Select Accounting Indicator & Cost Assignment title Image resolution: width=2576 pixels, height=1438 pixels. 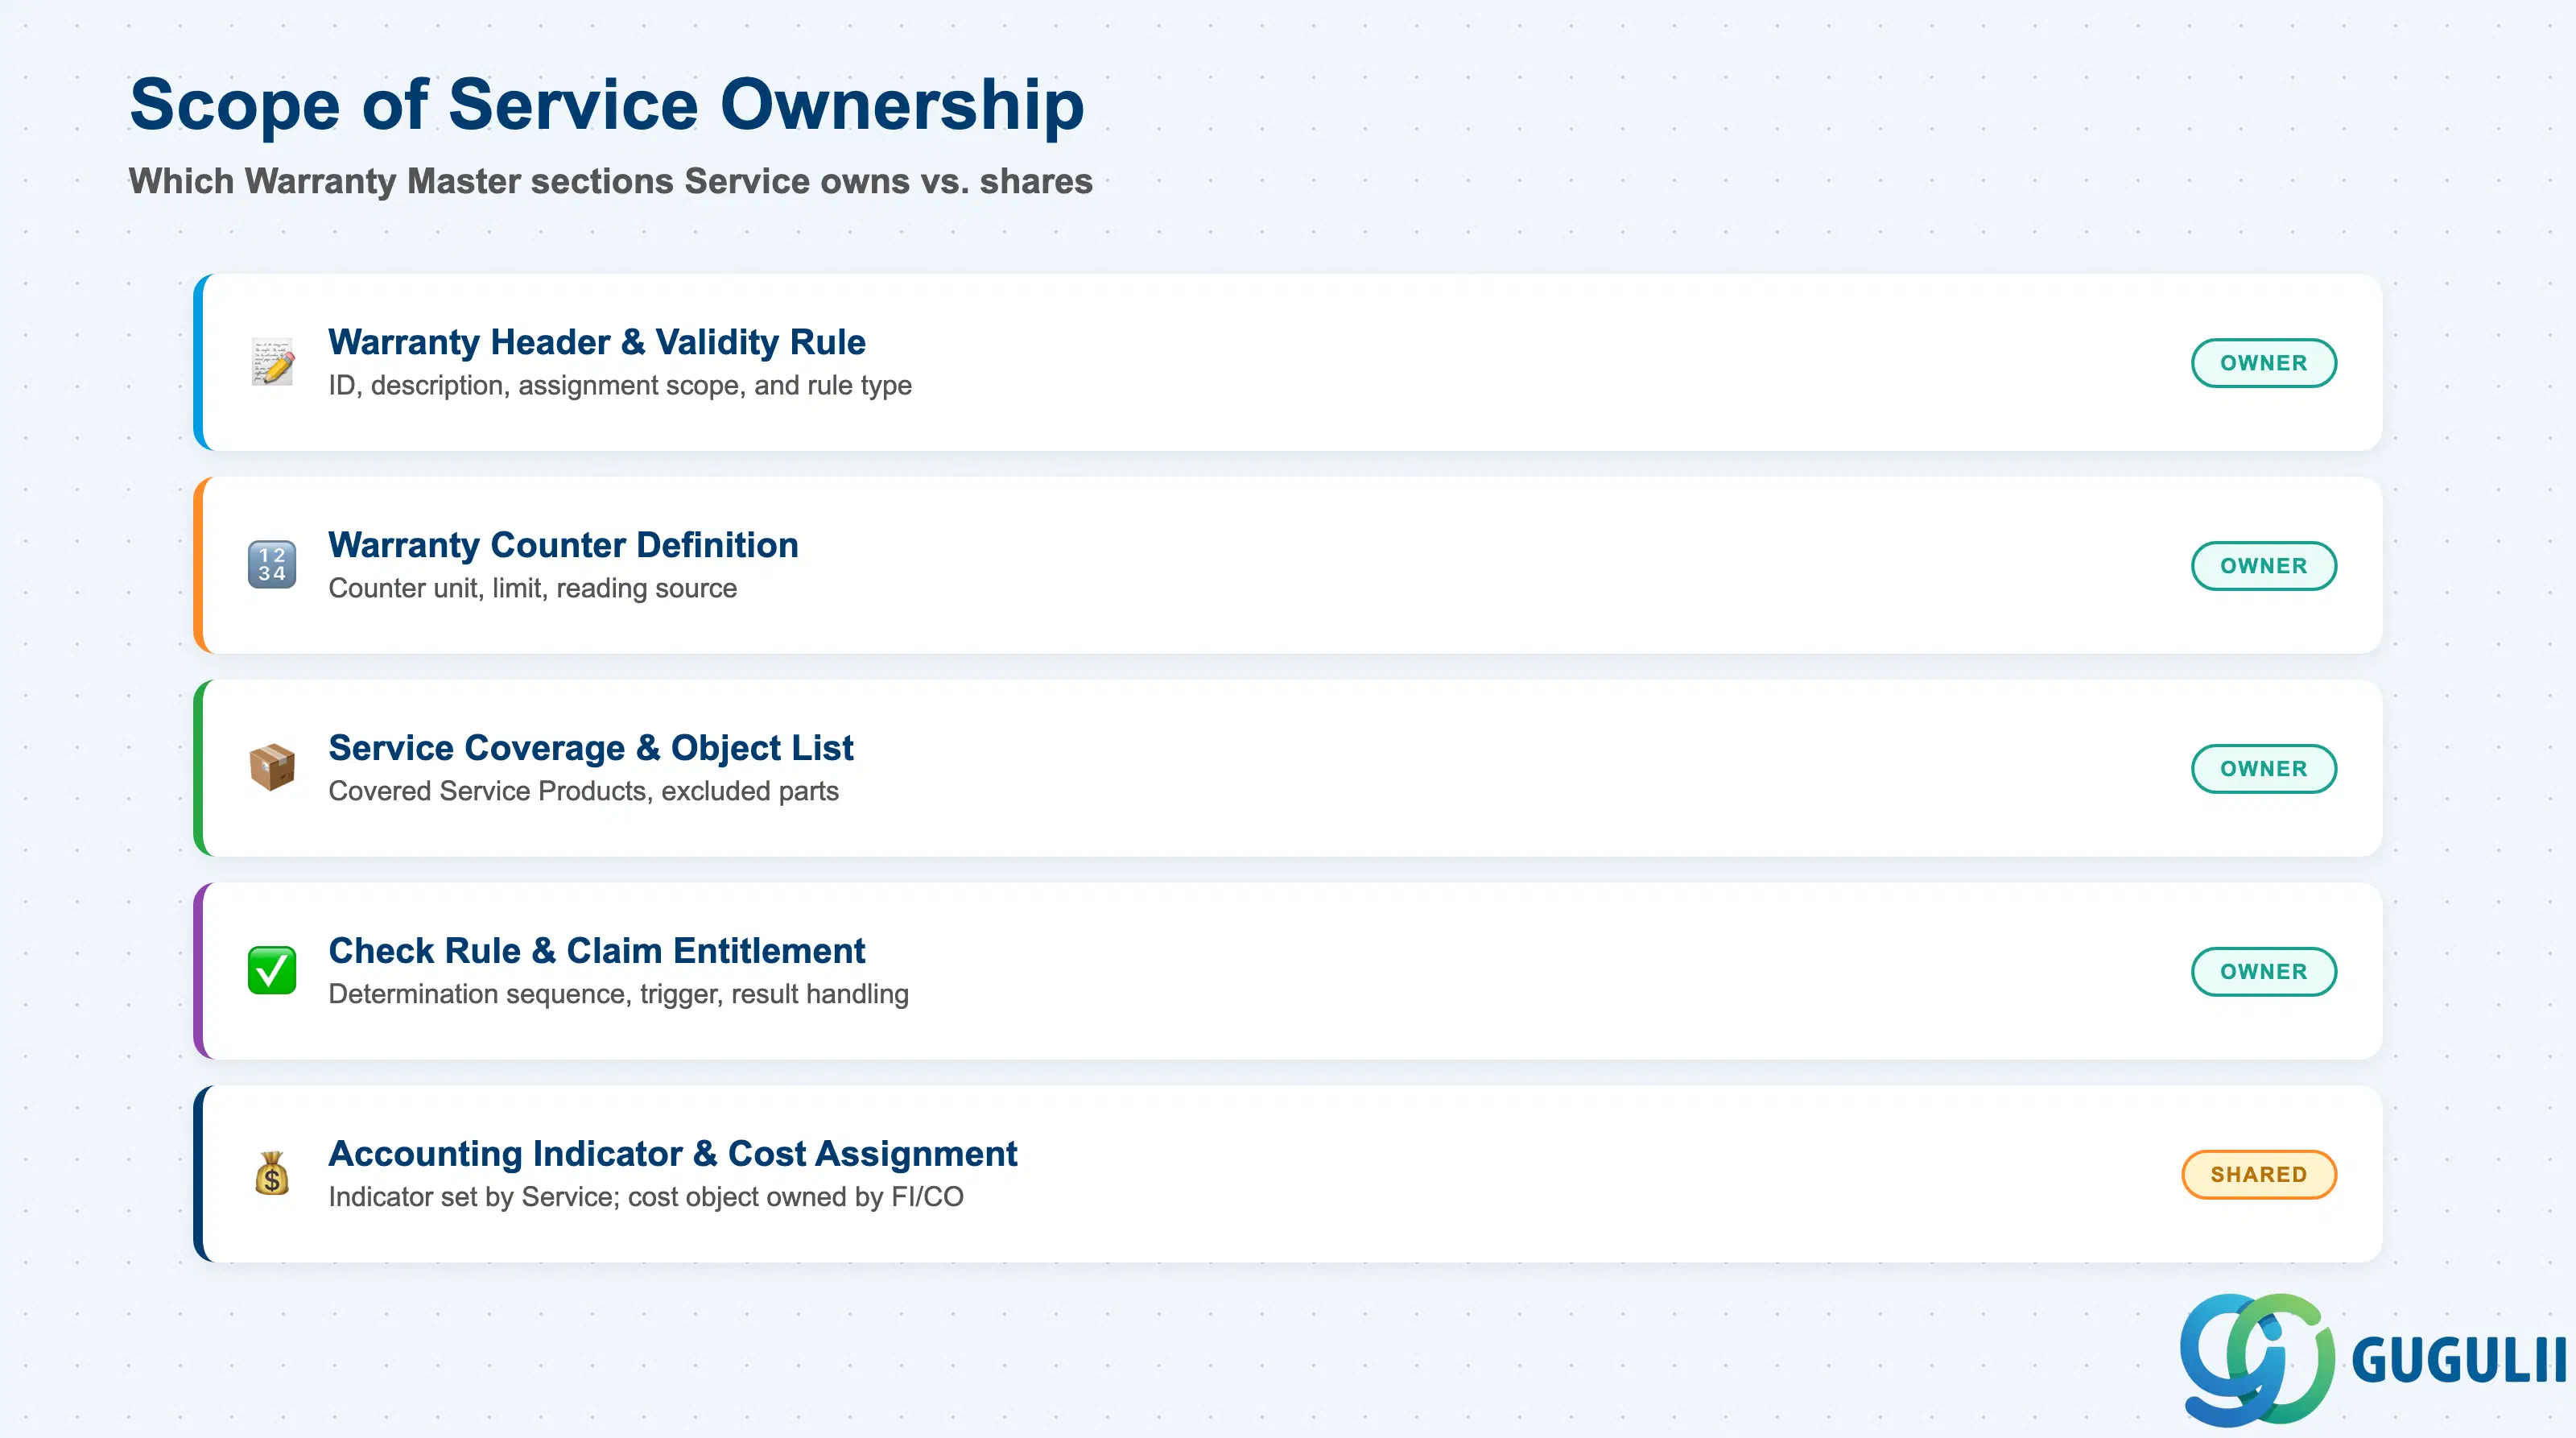point(673,1154)
